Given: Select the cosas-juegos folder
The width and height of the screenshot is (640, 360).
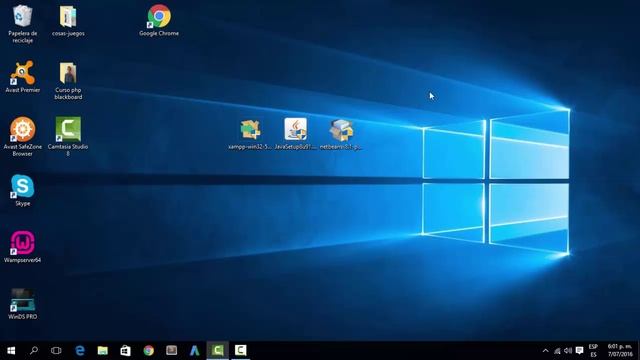Looking at the screenshot, I should pyautogui.click(x=68, y=21).
